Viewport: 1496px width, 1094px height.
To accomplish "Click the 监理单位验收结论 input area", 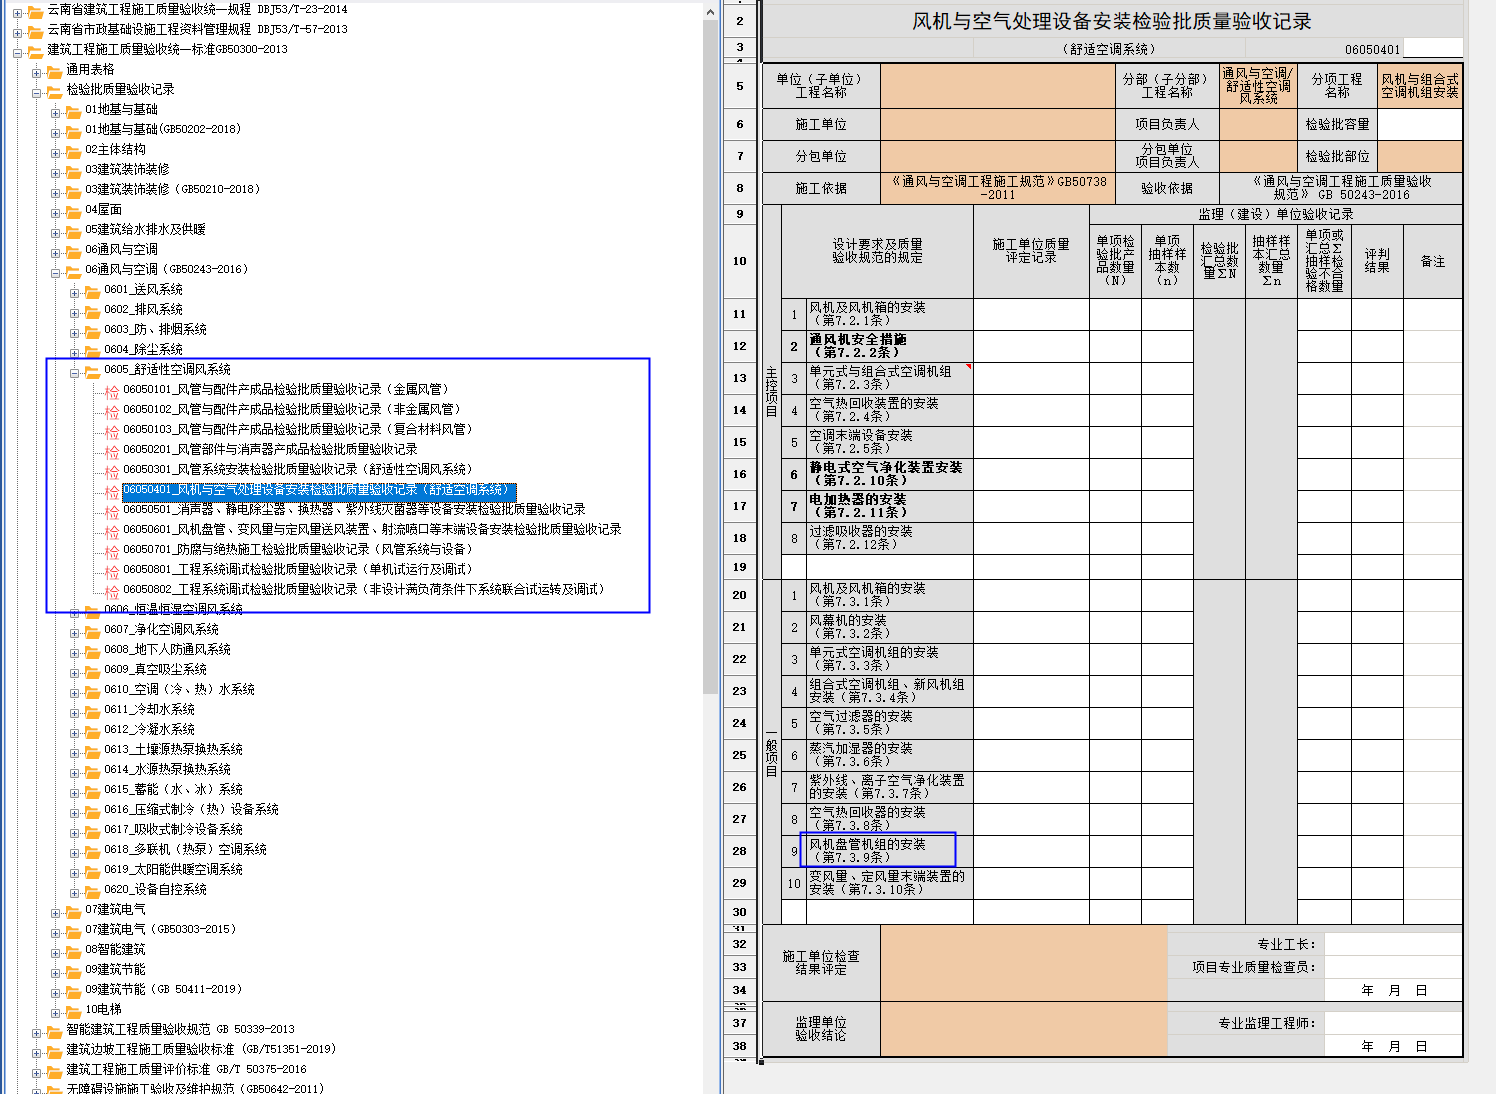I will click(1024, 1029).
